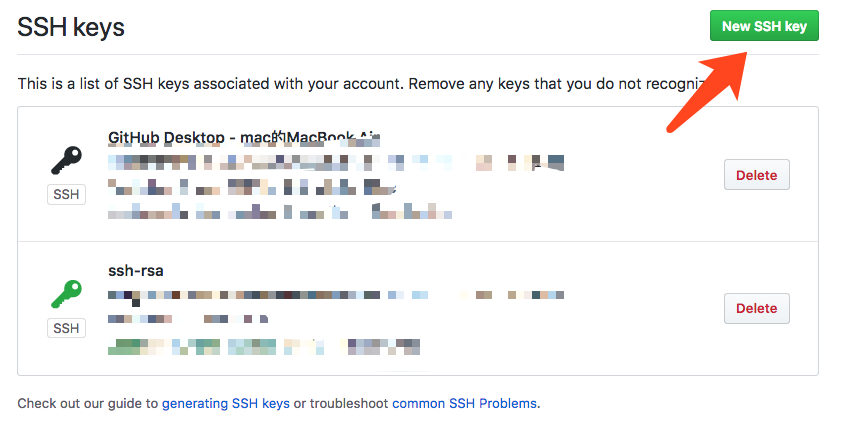The height and width of the screenshot is (438, 856).
Task: Click the New SSH key button
Action: click(x=764, y=27)
